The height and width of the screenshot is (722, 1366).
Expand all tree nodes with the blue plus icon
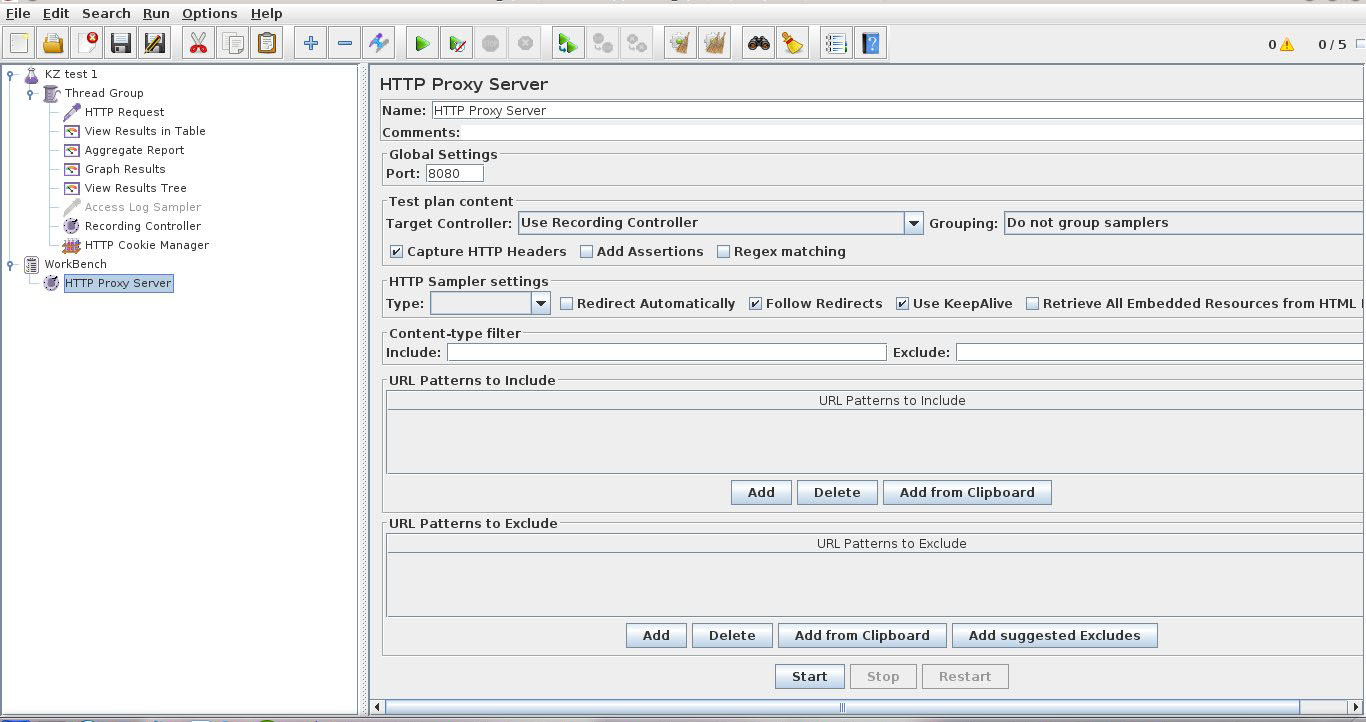[x=310, y=43]
